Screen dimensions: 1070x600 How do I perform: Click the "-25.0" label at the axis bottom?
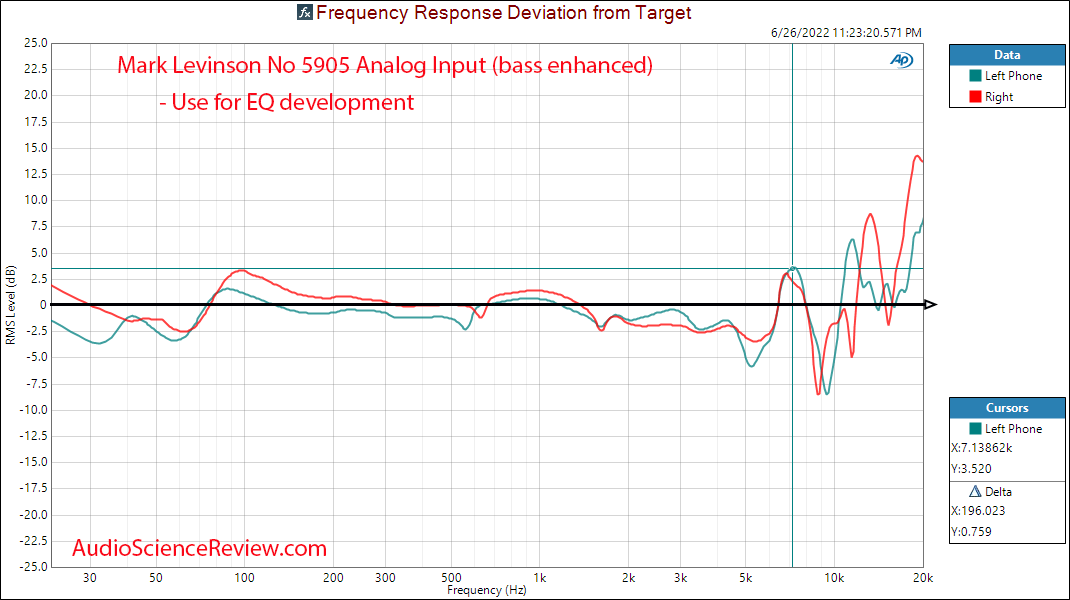tap(34, 567)
